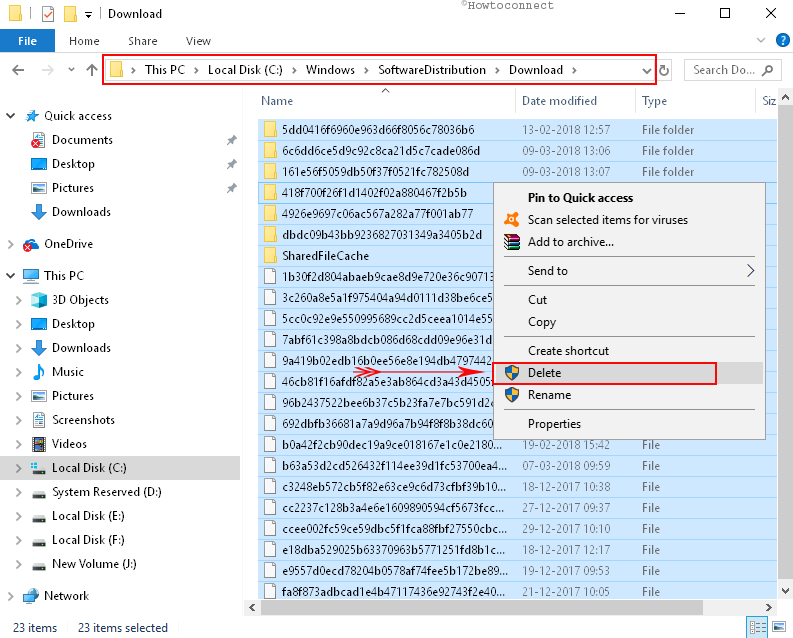
Task: Expand Local Disk (C:) tree node
Action: pos(19,468)
